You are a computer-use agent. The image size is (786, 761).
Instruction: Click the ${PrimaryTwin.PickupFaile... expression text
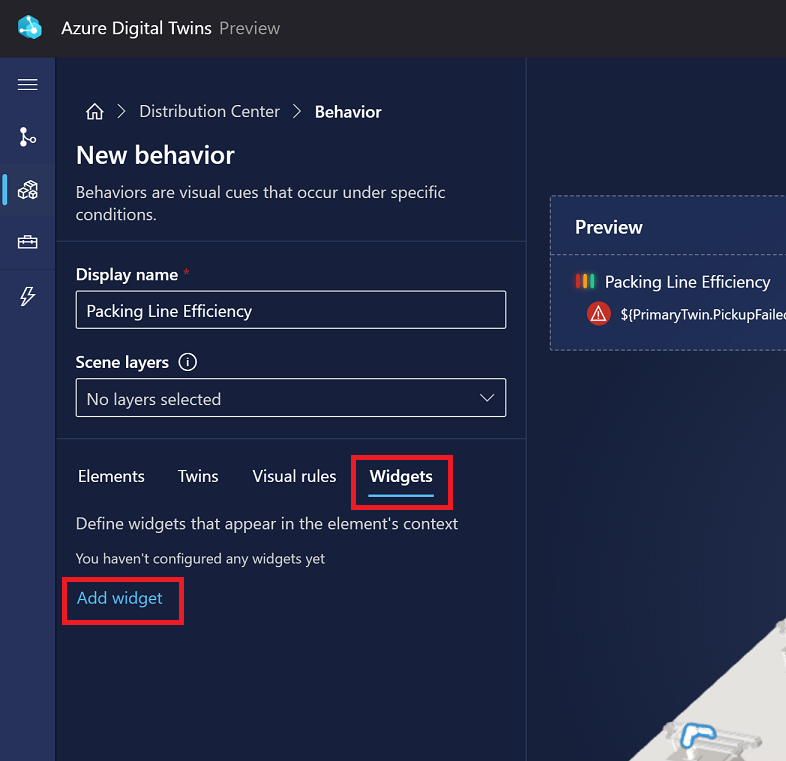click(x=703, y=315)
